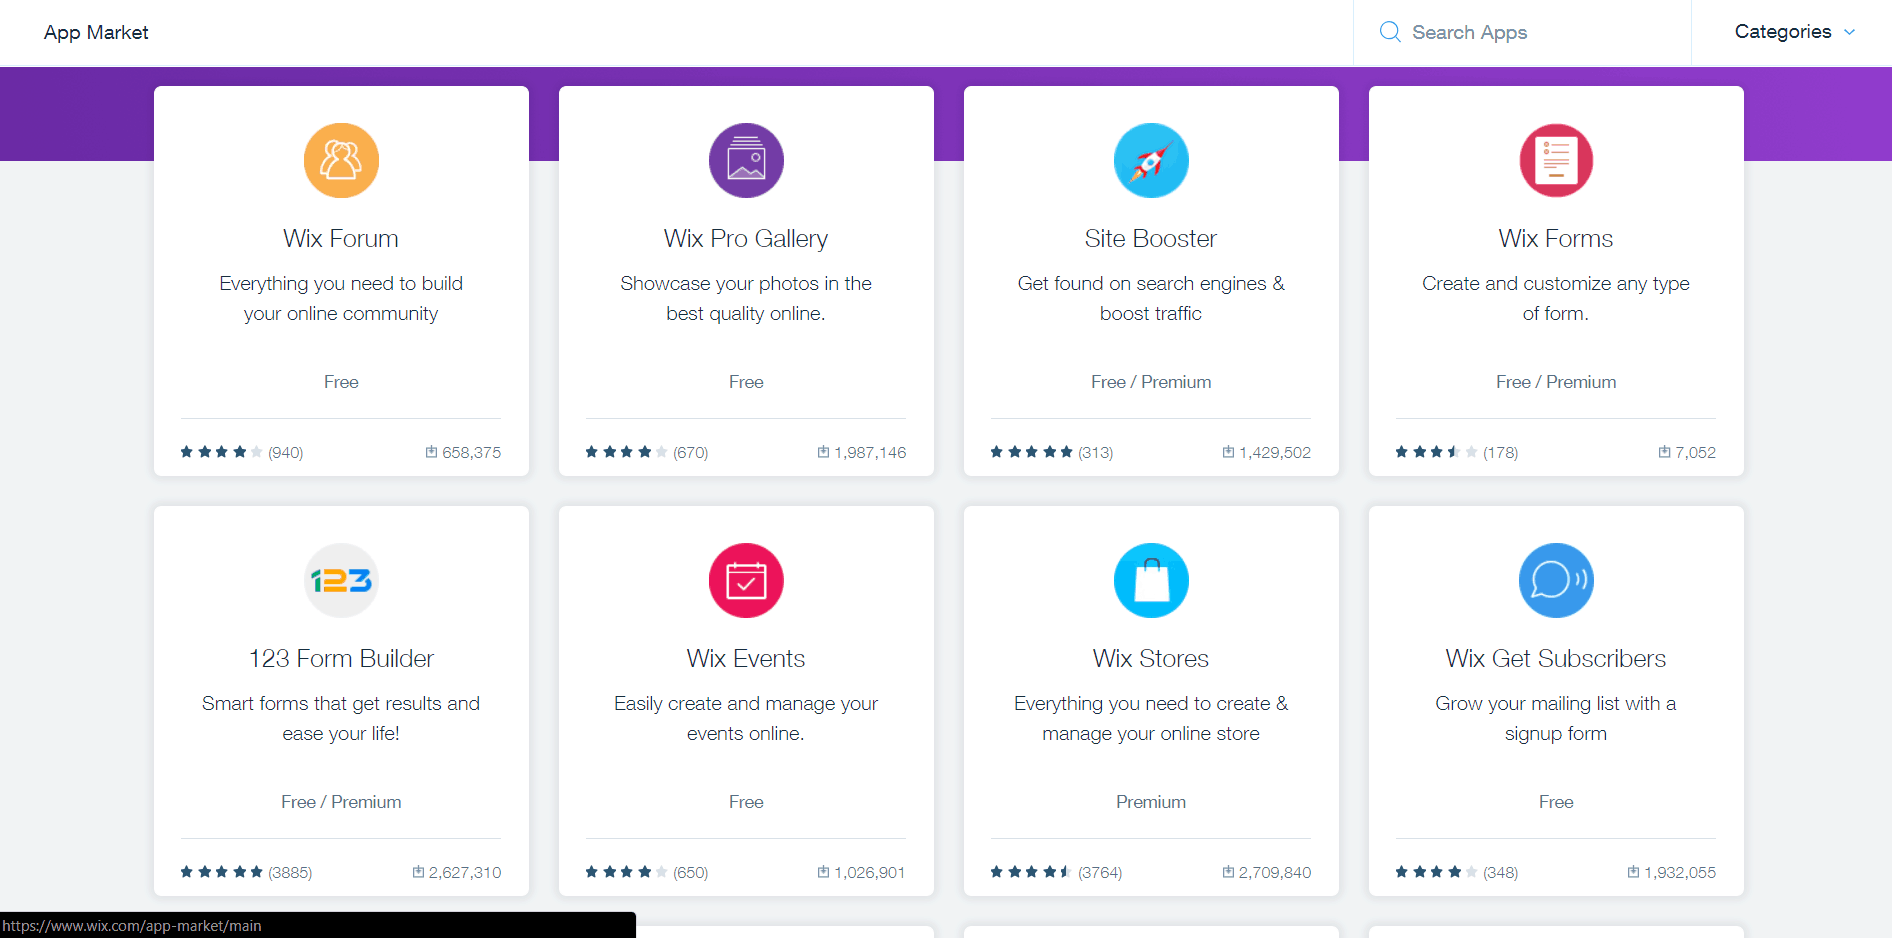Click 'Showcase your photos' description
The image size is (1892, 938).
point(746,298)
